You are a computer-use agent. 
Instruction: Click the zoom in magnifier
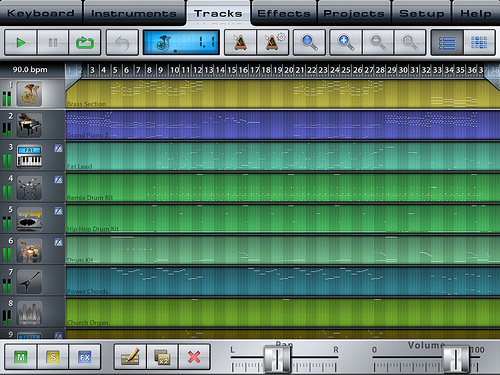[x=345, y=43]
